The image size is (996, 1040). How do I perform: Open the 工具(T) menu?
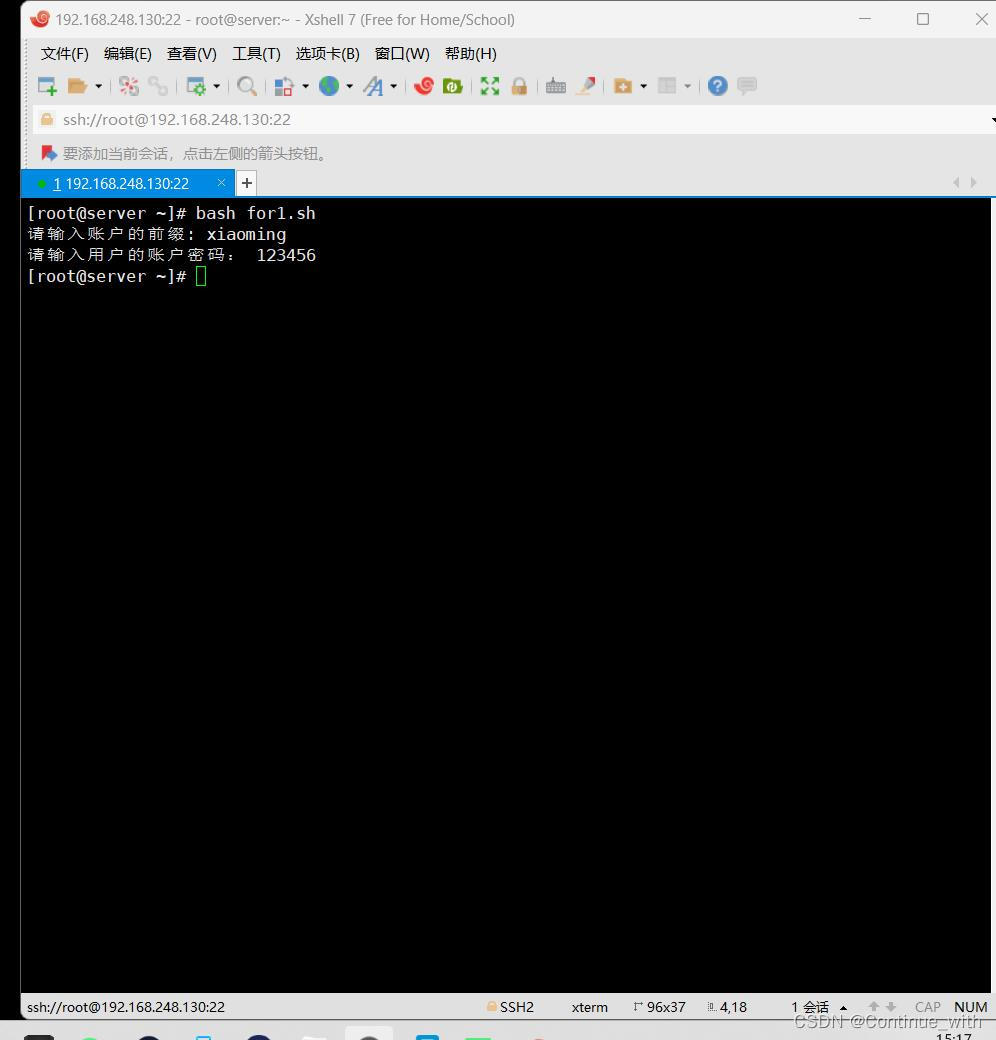coord(256,54)
